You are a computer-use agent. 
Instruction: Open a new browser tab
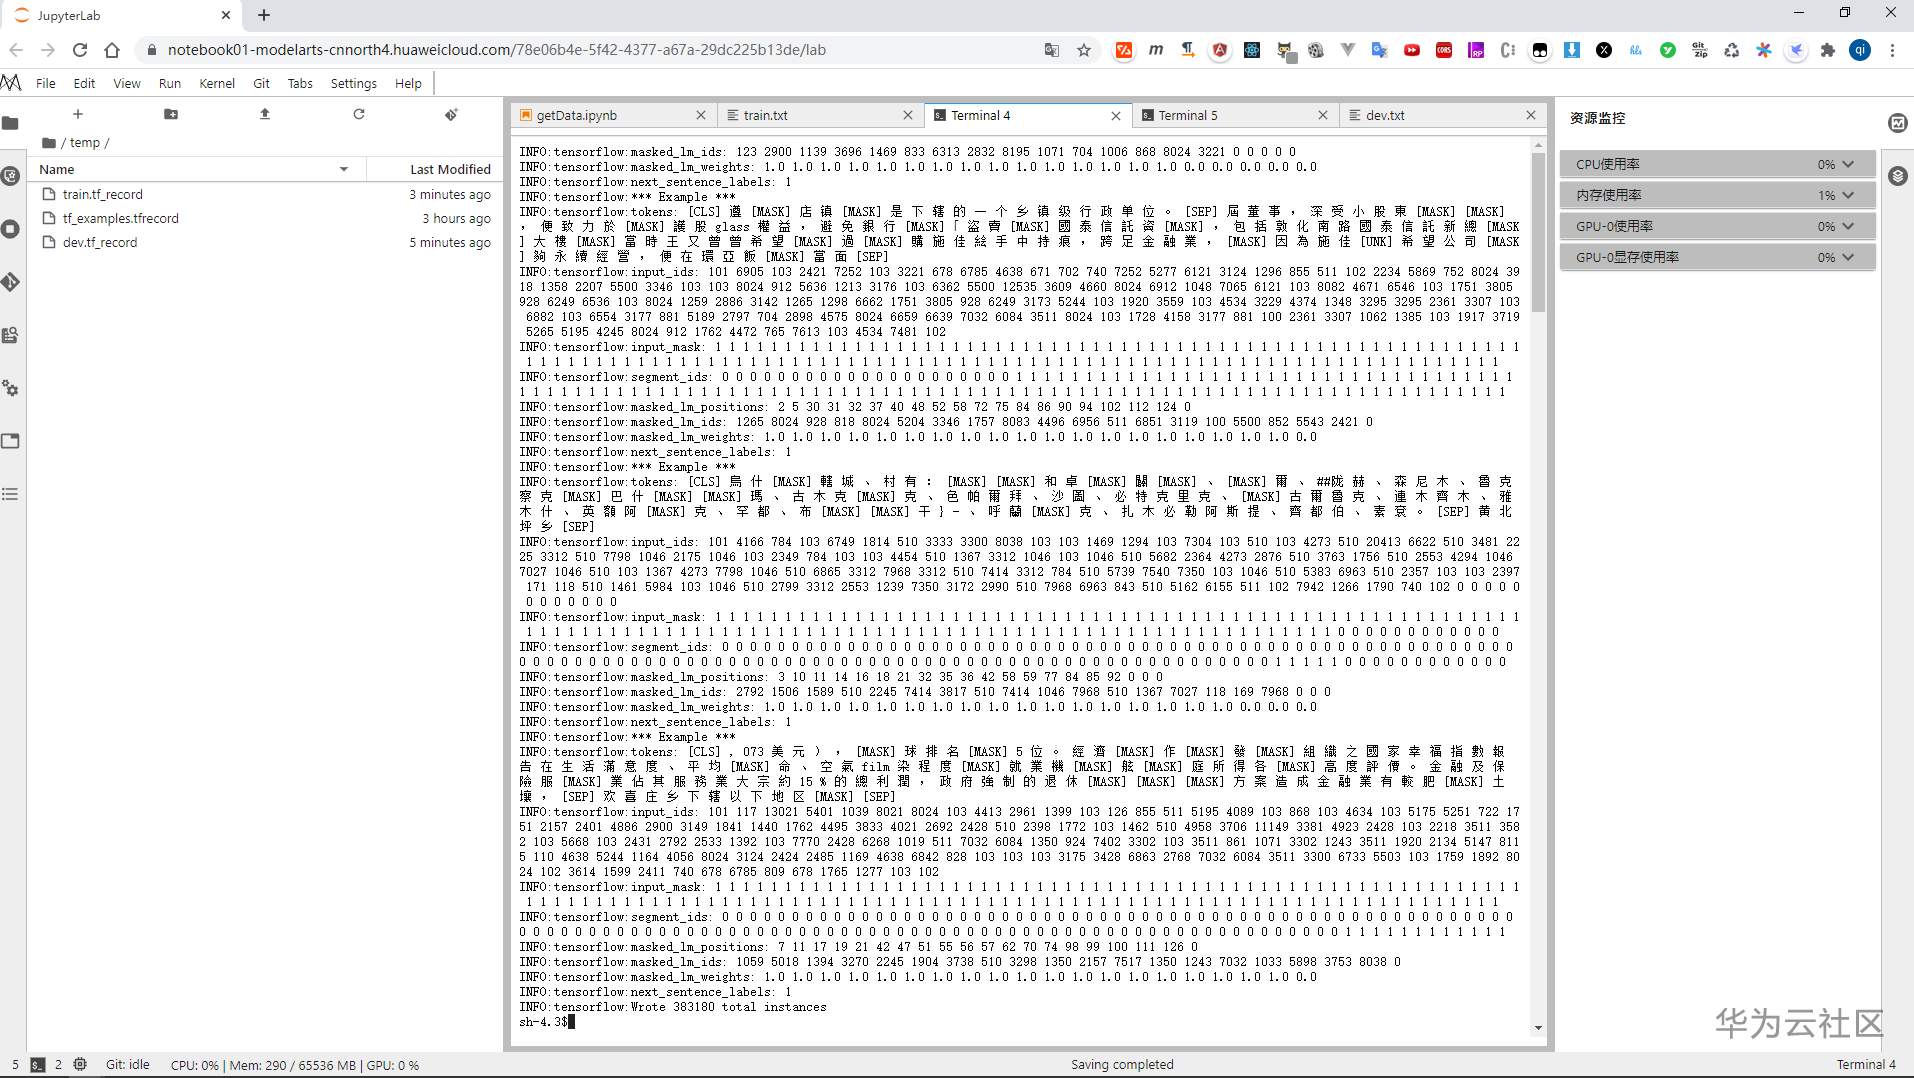tap(264, 15)
